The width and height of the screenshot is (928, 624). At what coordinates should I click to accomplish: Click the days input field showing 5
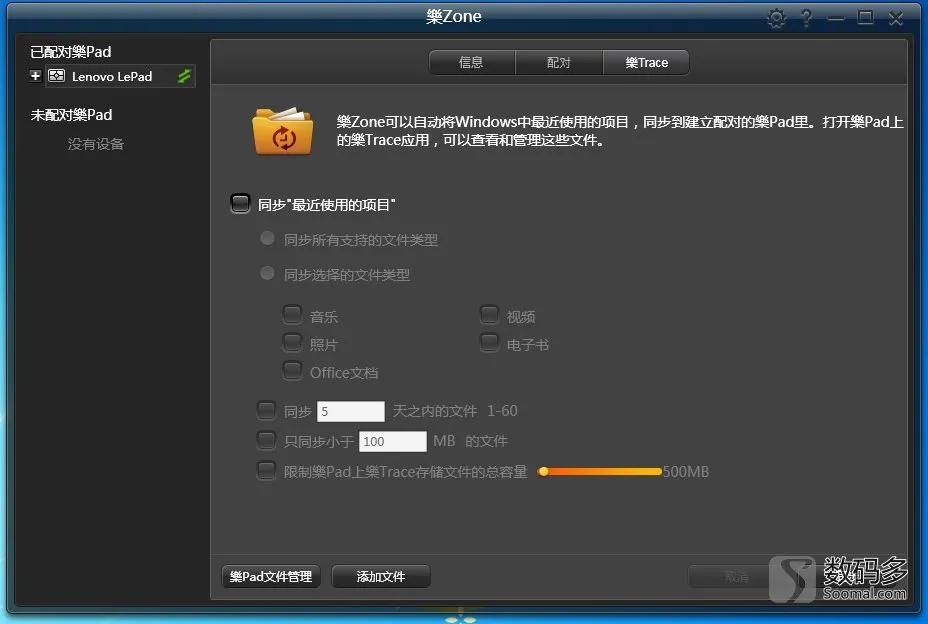pos(351,411)
